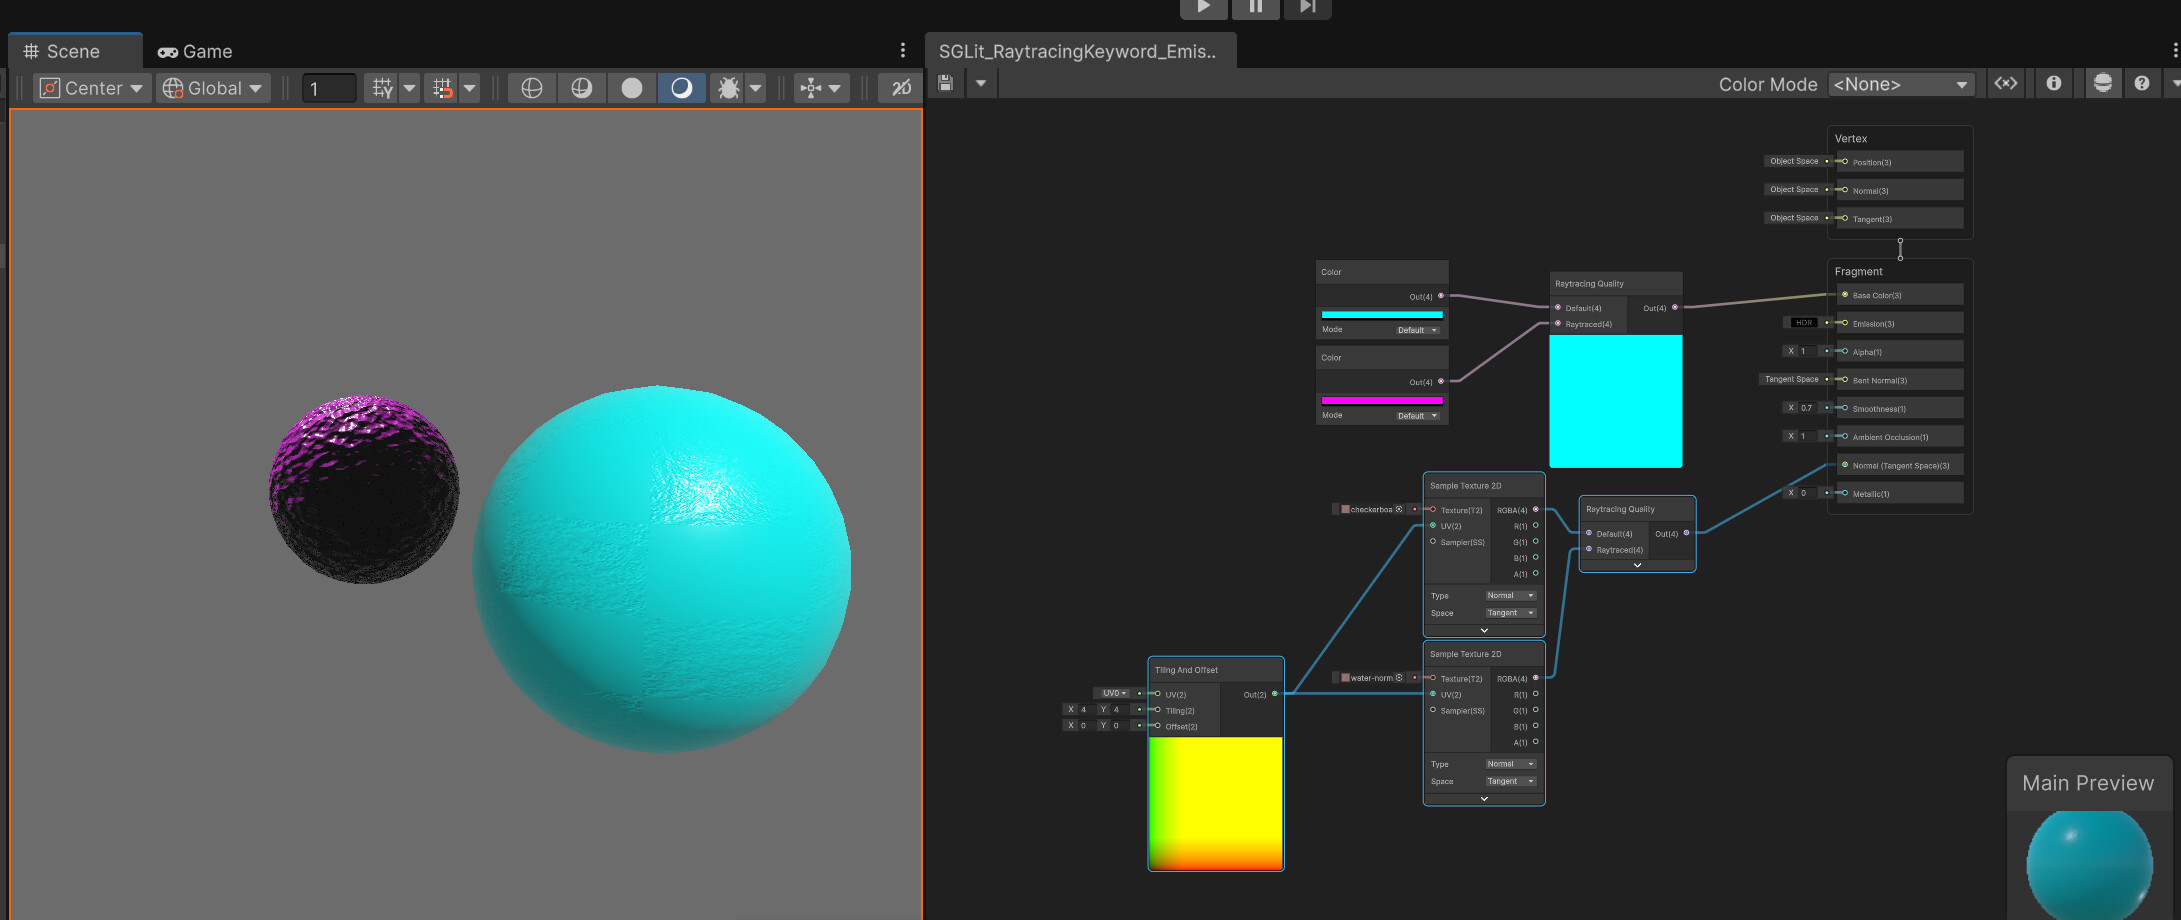Viewport: 2181px width, 920px height.
Task: Open Shader Graph help question mark icon
Action: pyautogui.click(x=2142, y=83)
